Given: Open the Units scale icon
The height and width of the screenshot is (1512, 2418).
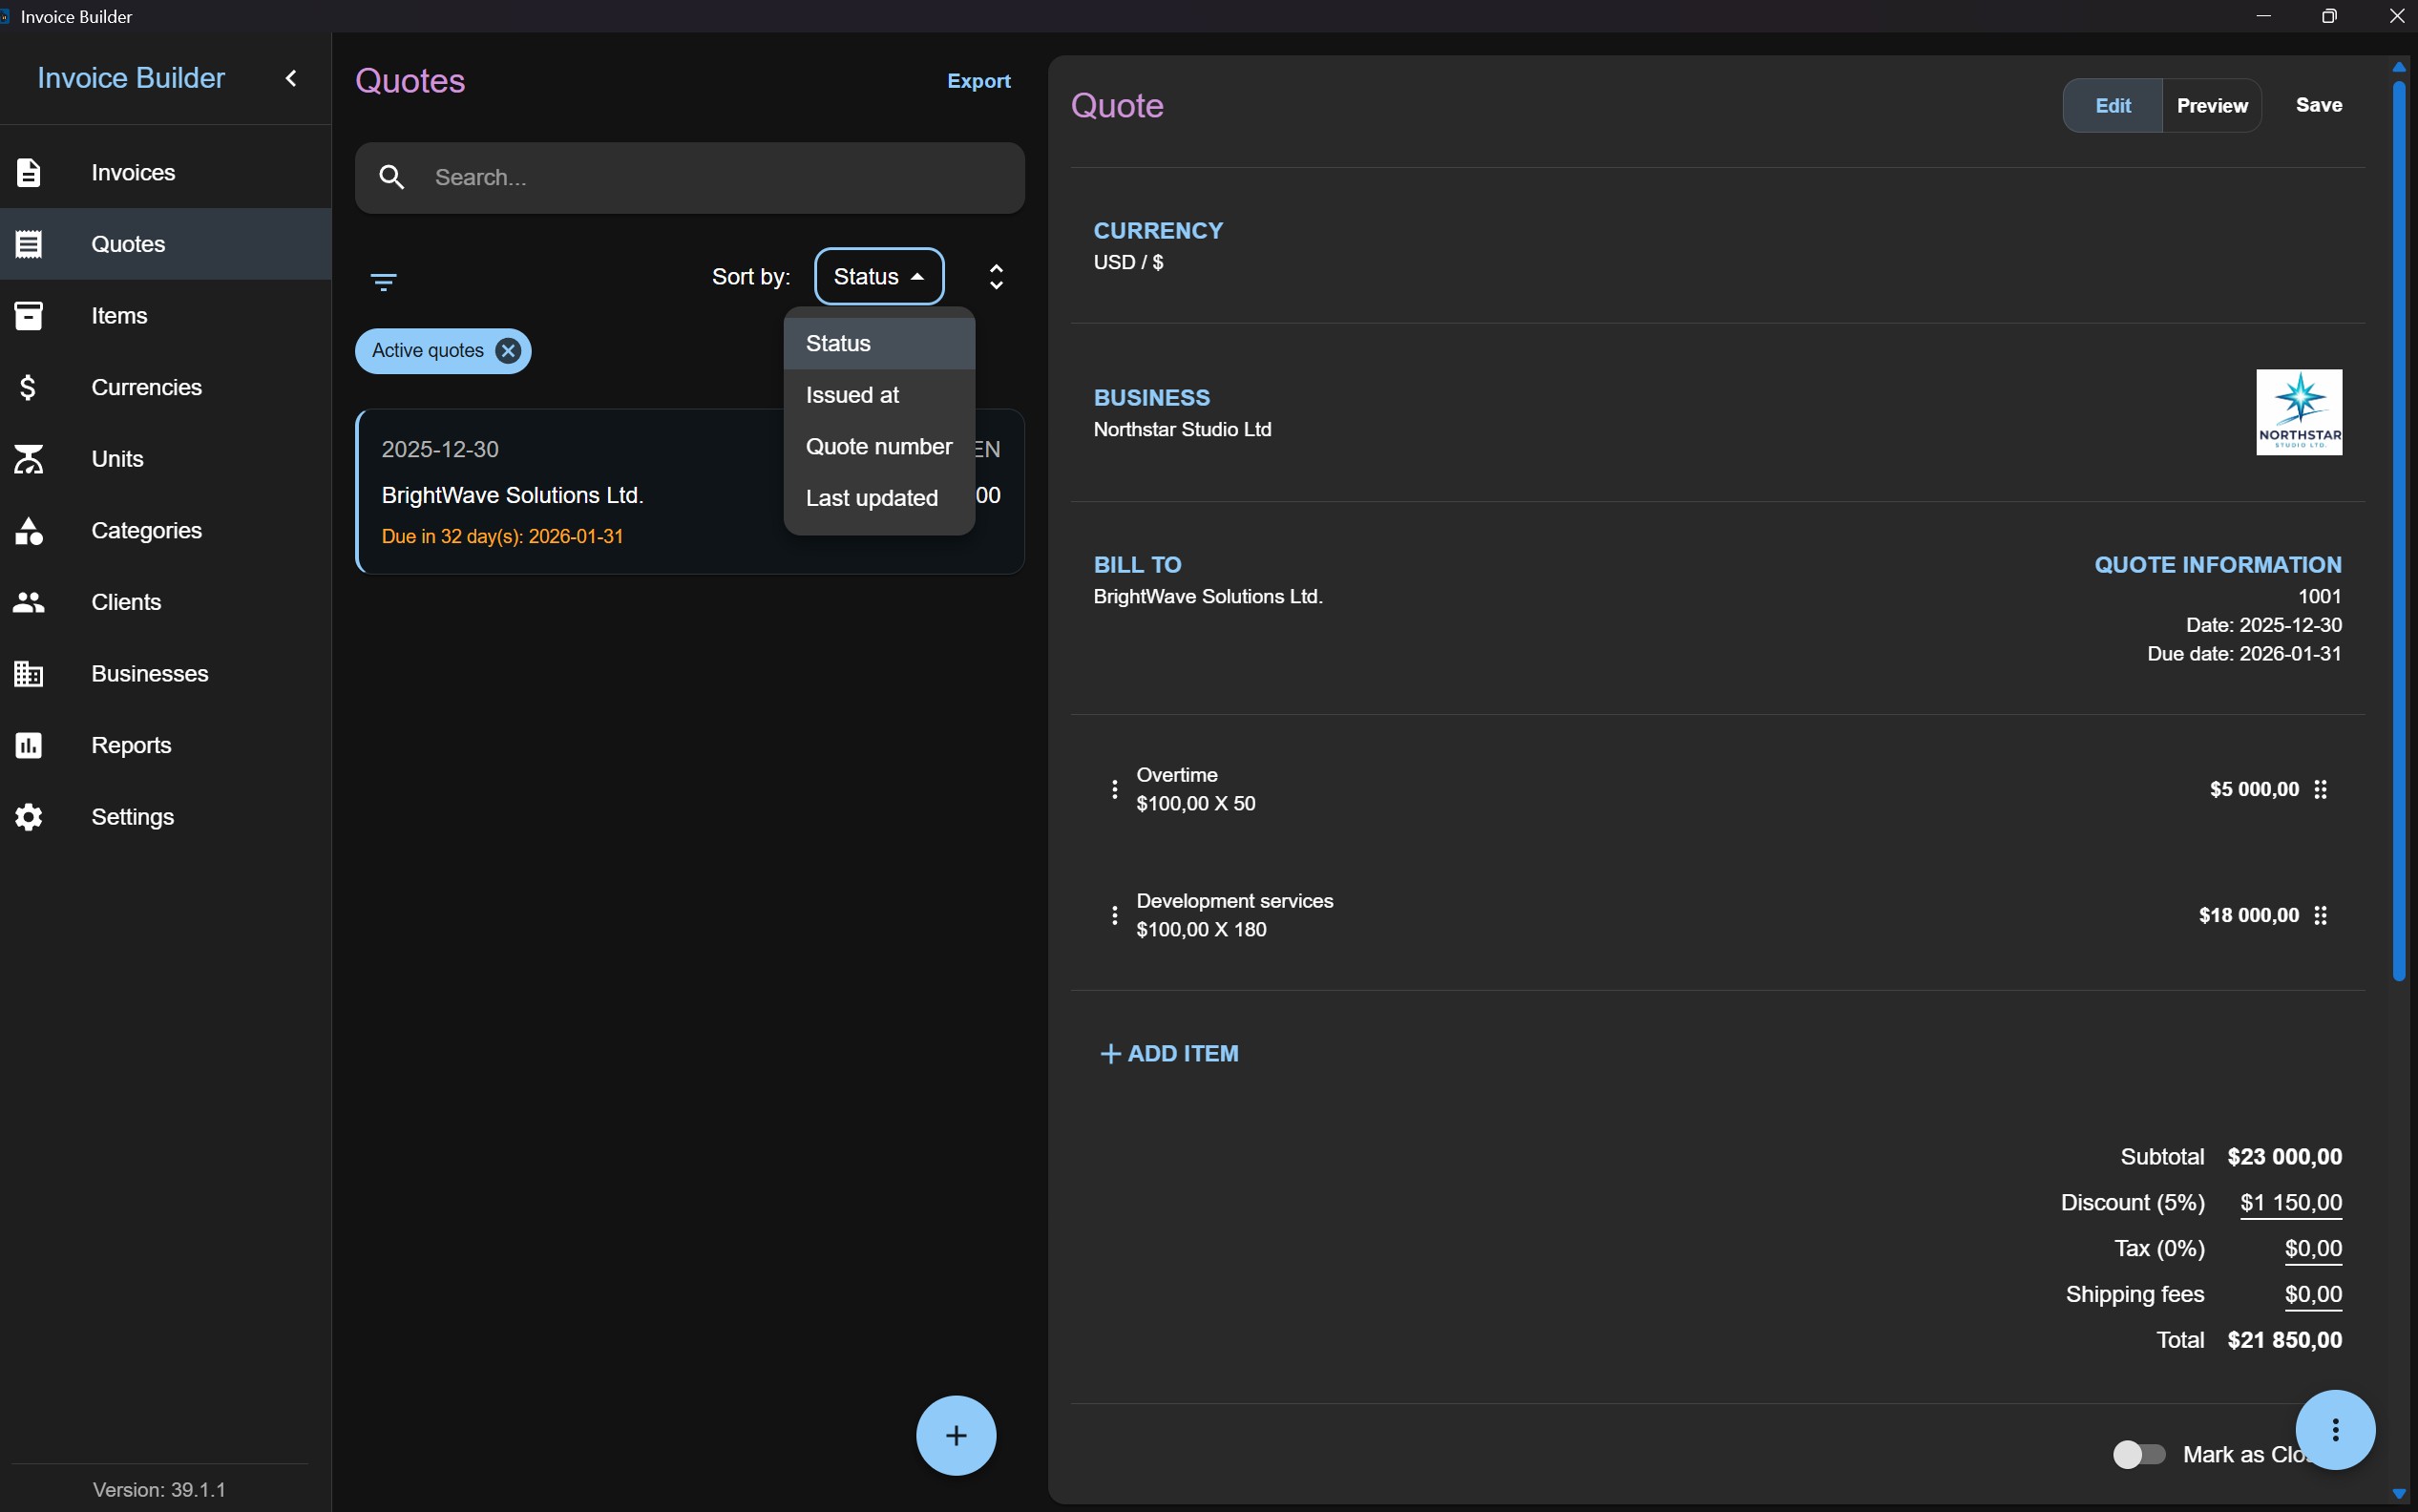Looking at the screenshot, I should tap(29, 459).
